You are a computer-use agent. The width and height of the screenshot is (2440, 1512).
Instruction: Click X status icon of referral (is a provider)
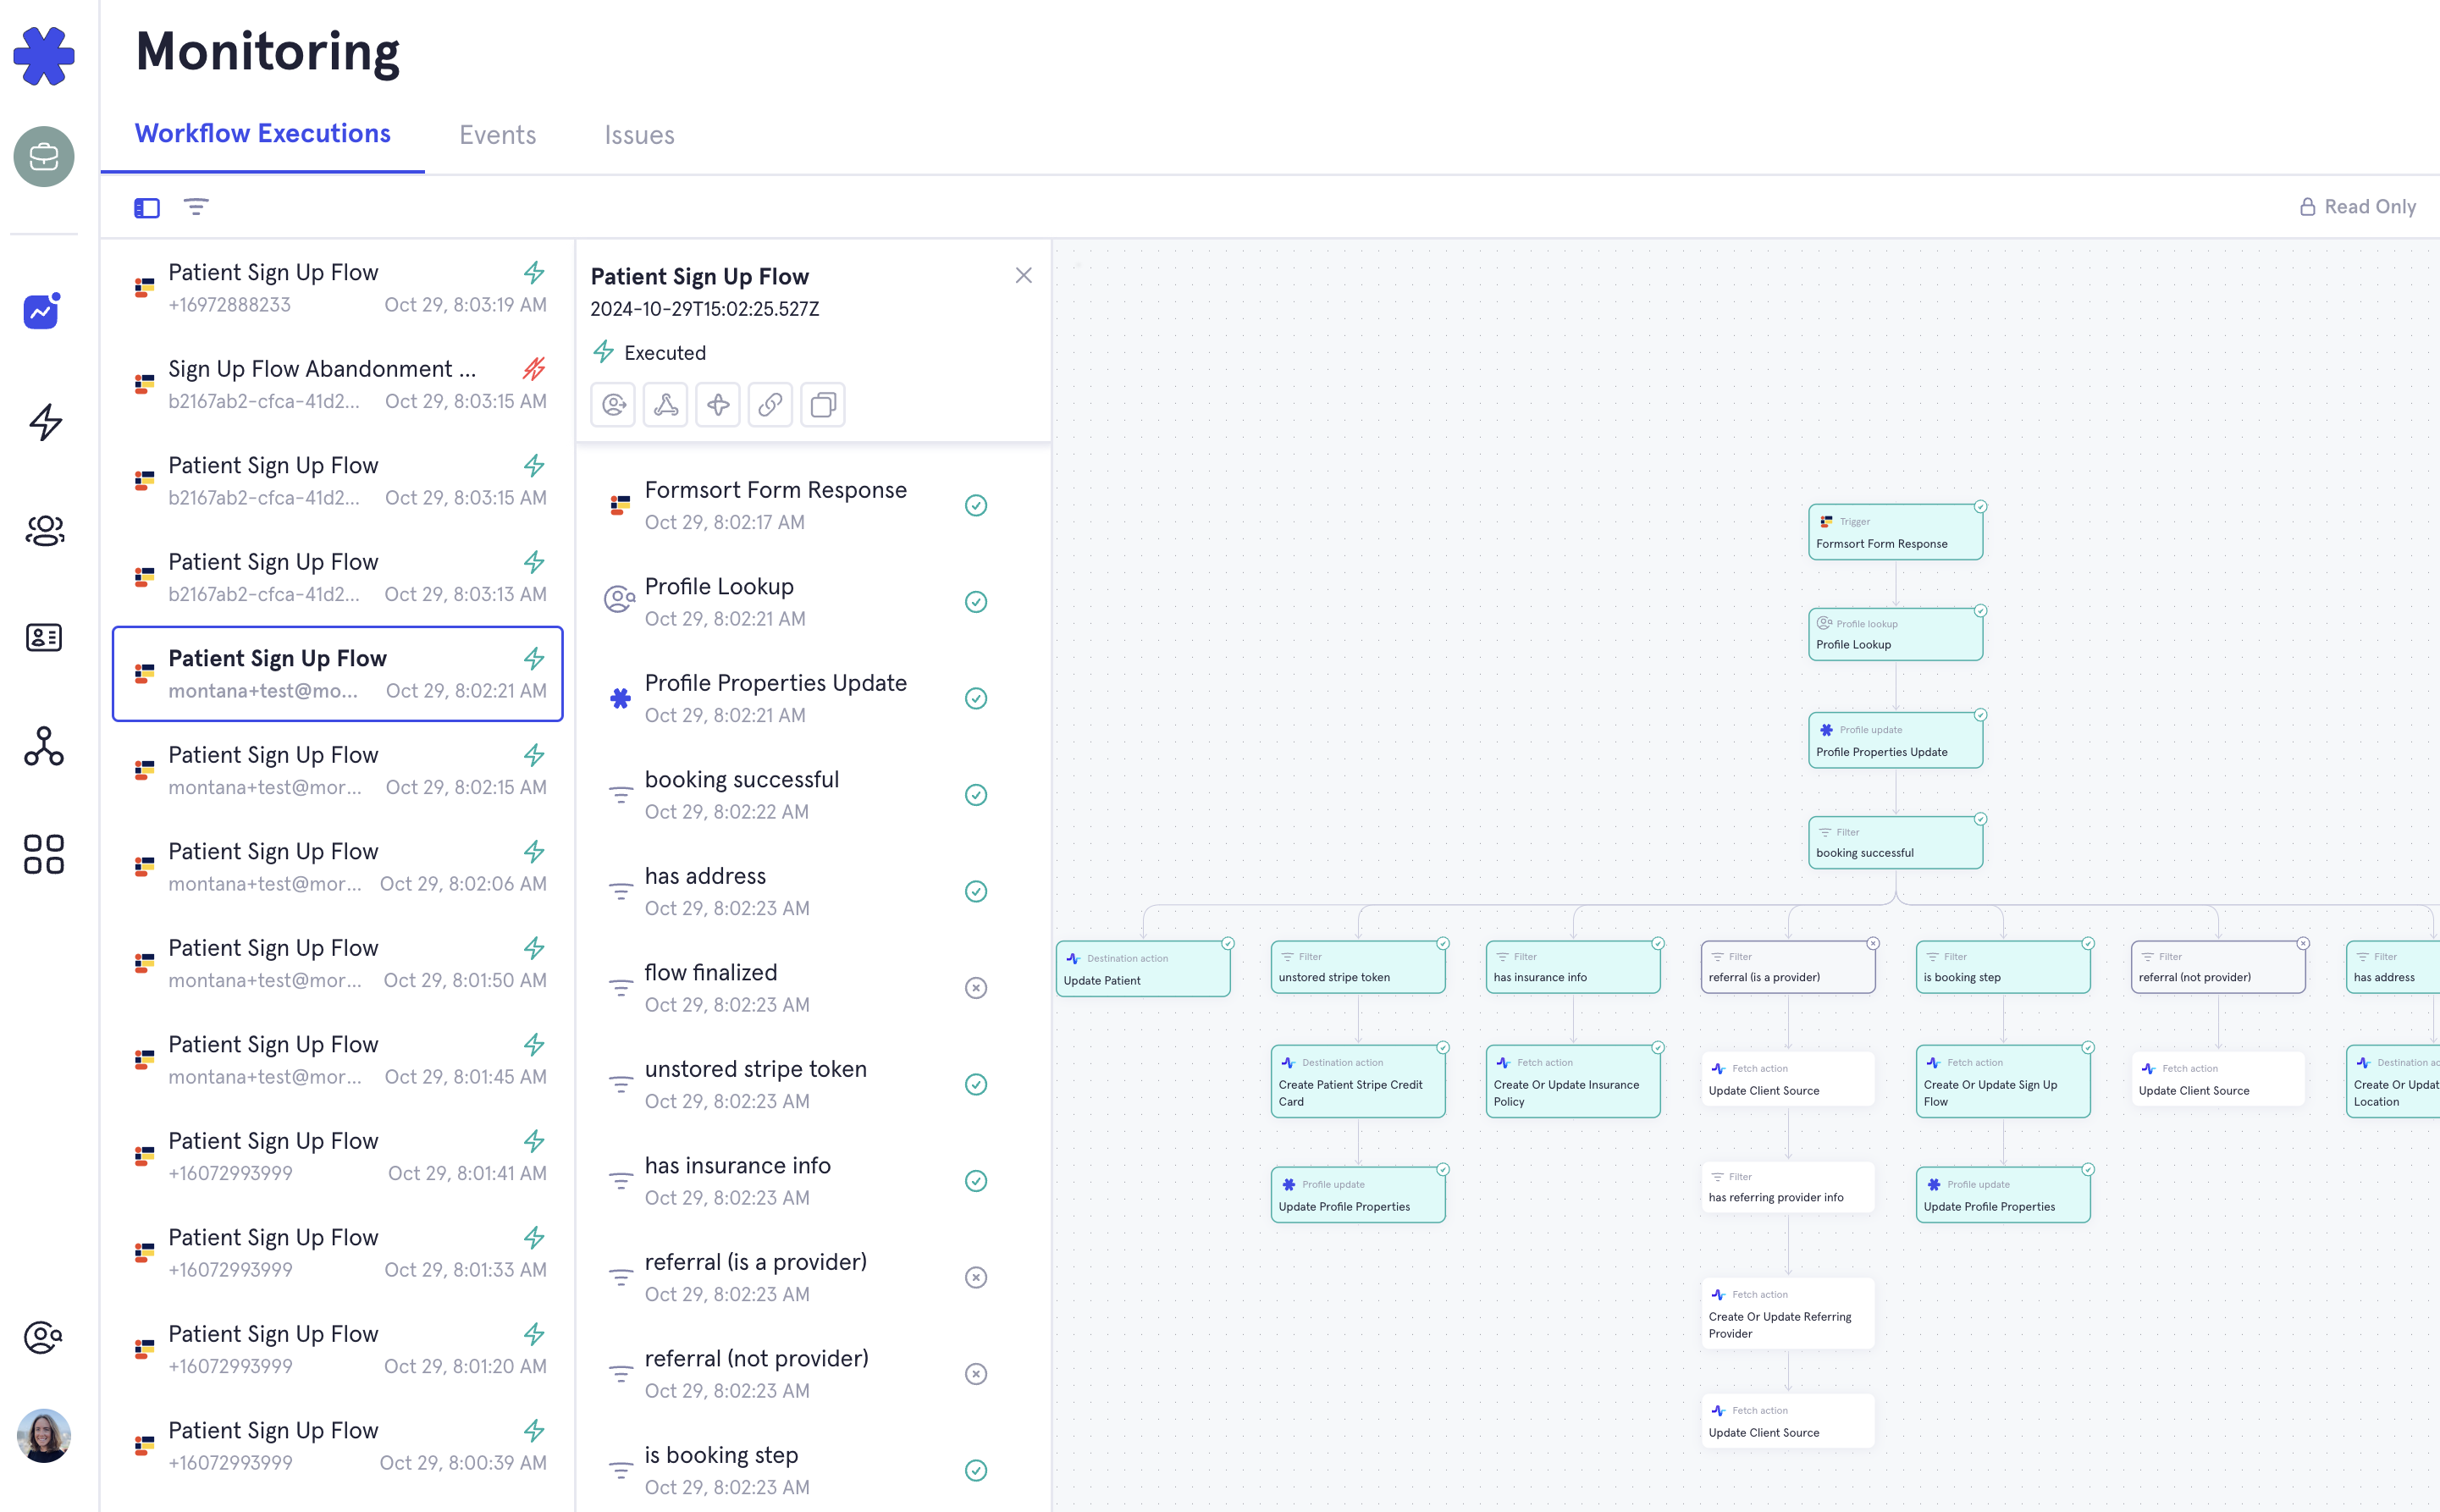(x=976, y=1277)
